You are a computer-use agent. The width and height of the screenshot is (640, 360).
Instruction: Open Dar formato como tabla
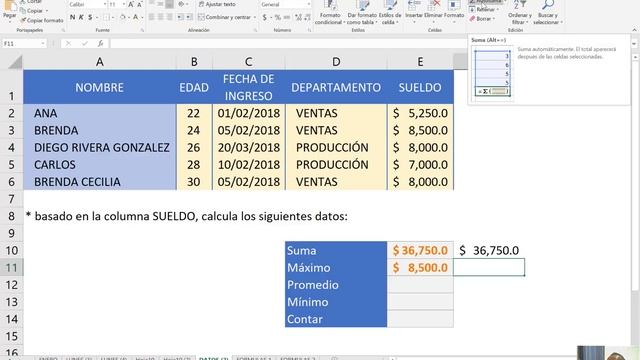(362, 13)
